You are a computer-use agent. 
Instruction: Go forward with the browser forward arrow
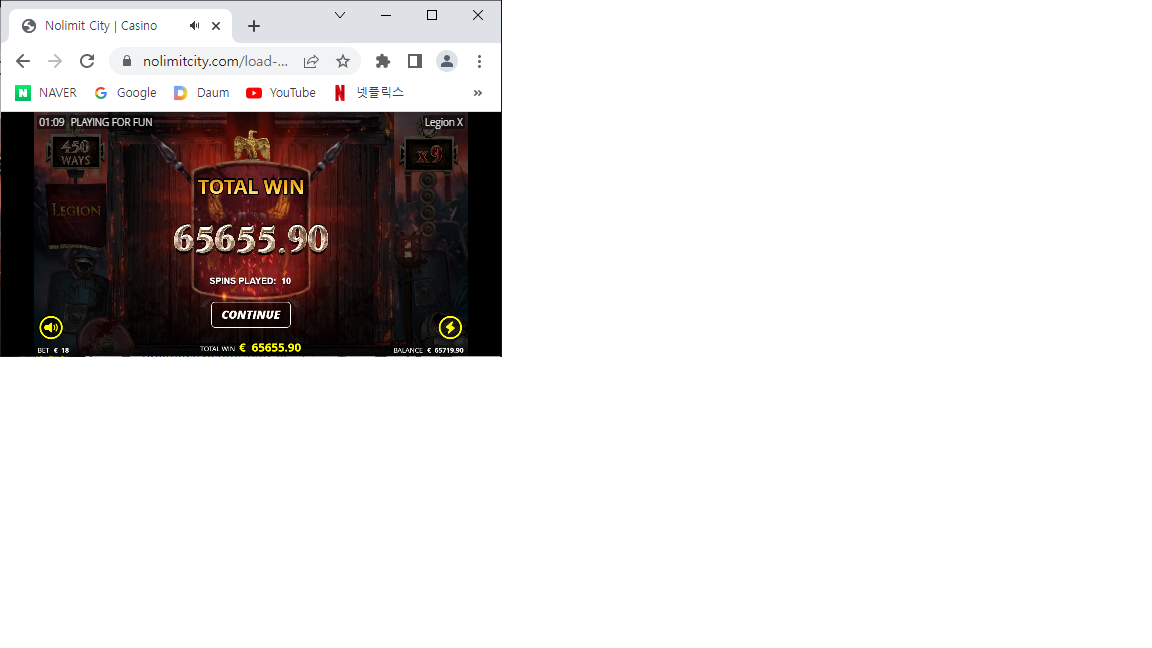(x=55, y=61)
